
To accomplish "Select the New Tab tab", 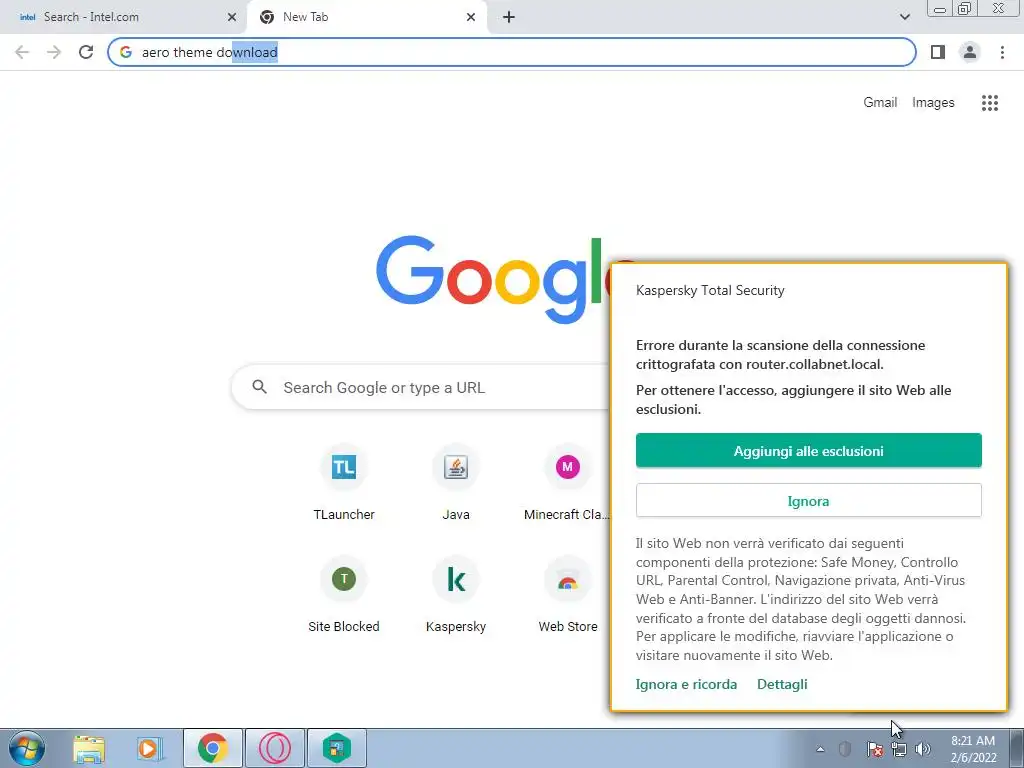I will 366,17.
